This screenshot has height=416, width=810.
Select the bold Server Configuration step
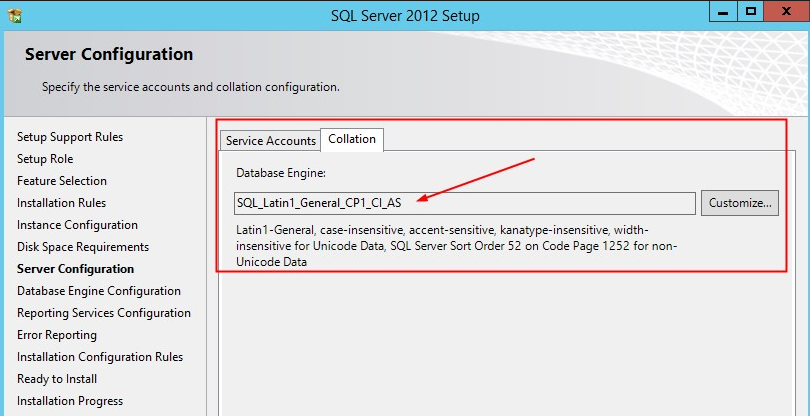75,269
